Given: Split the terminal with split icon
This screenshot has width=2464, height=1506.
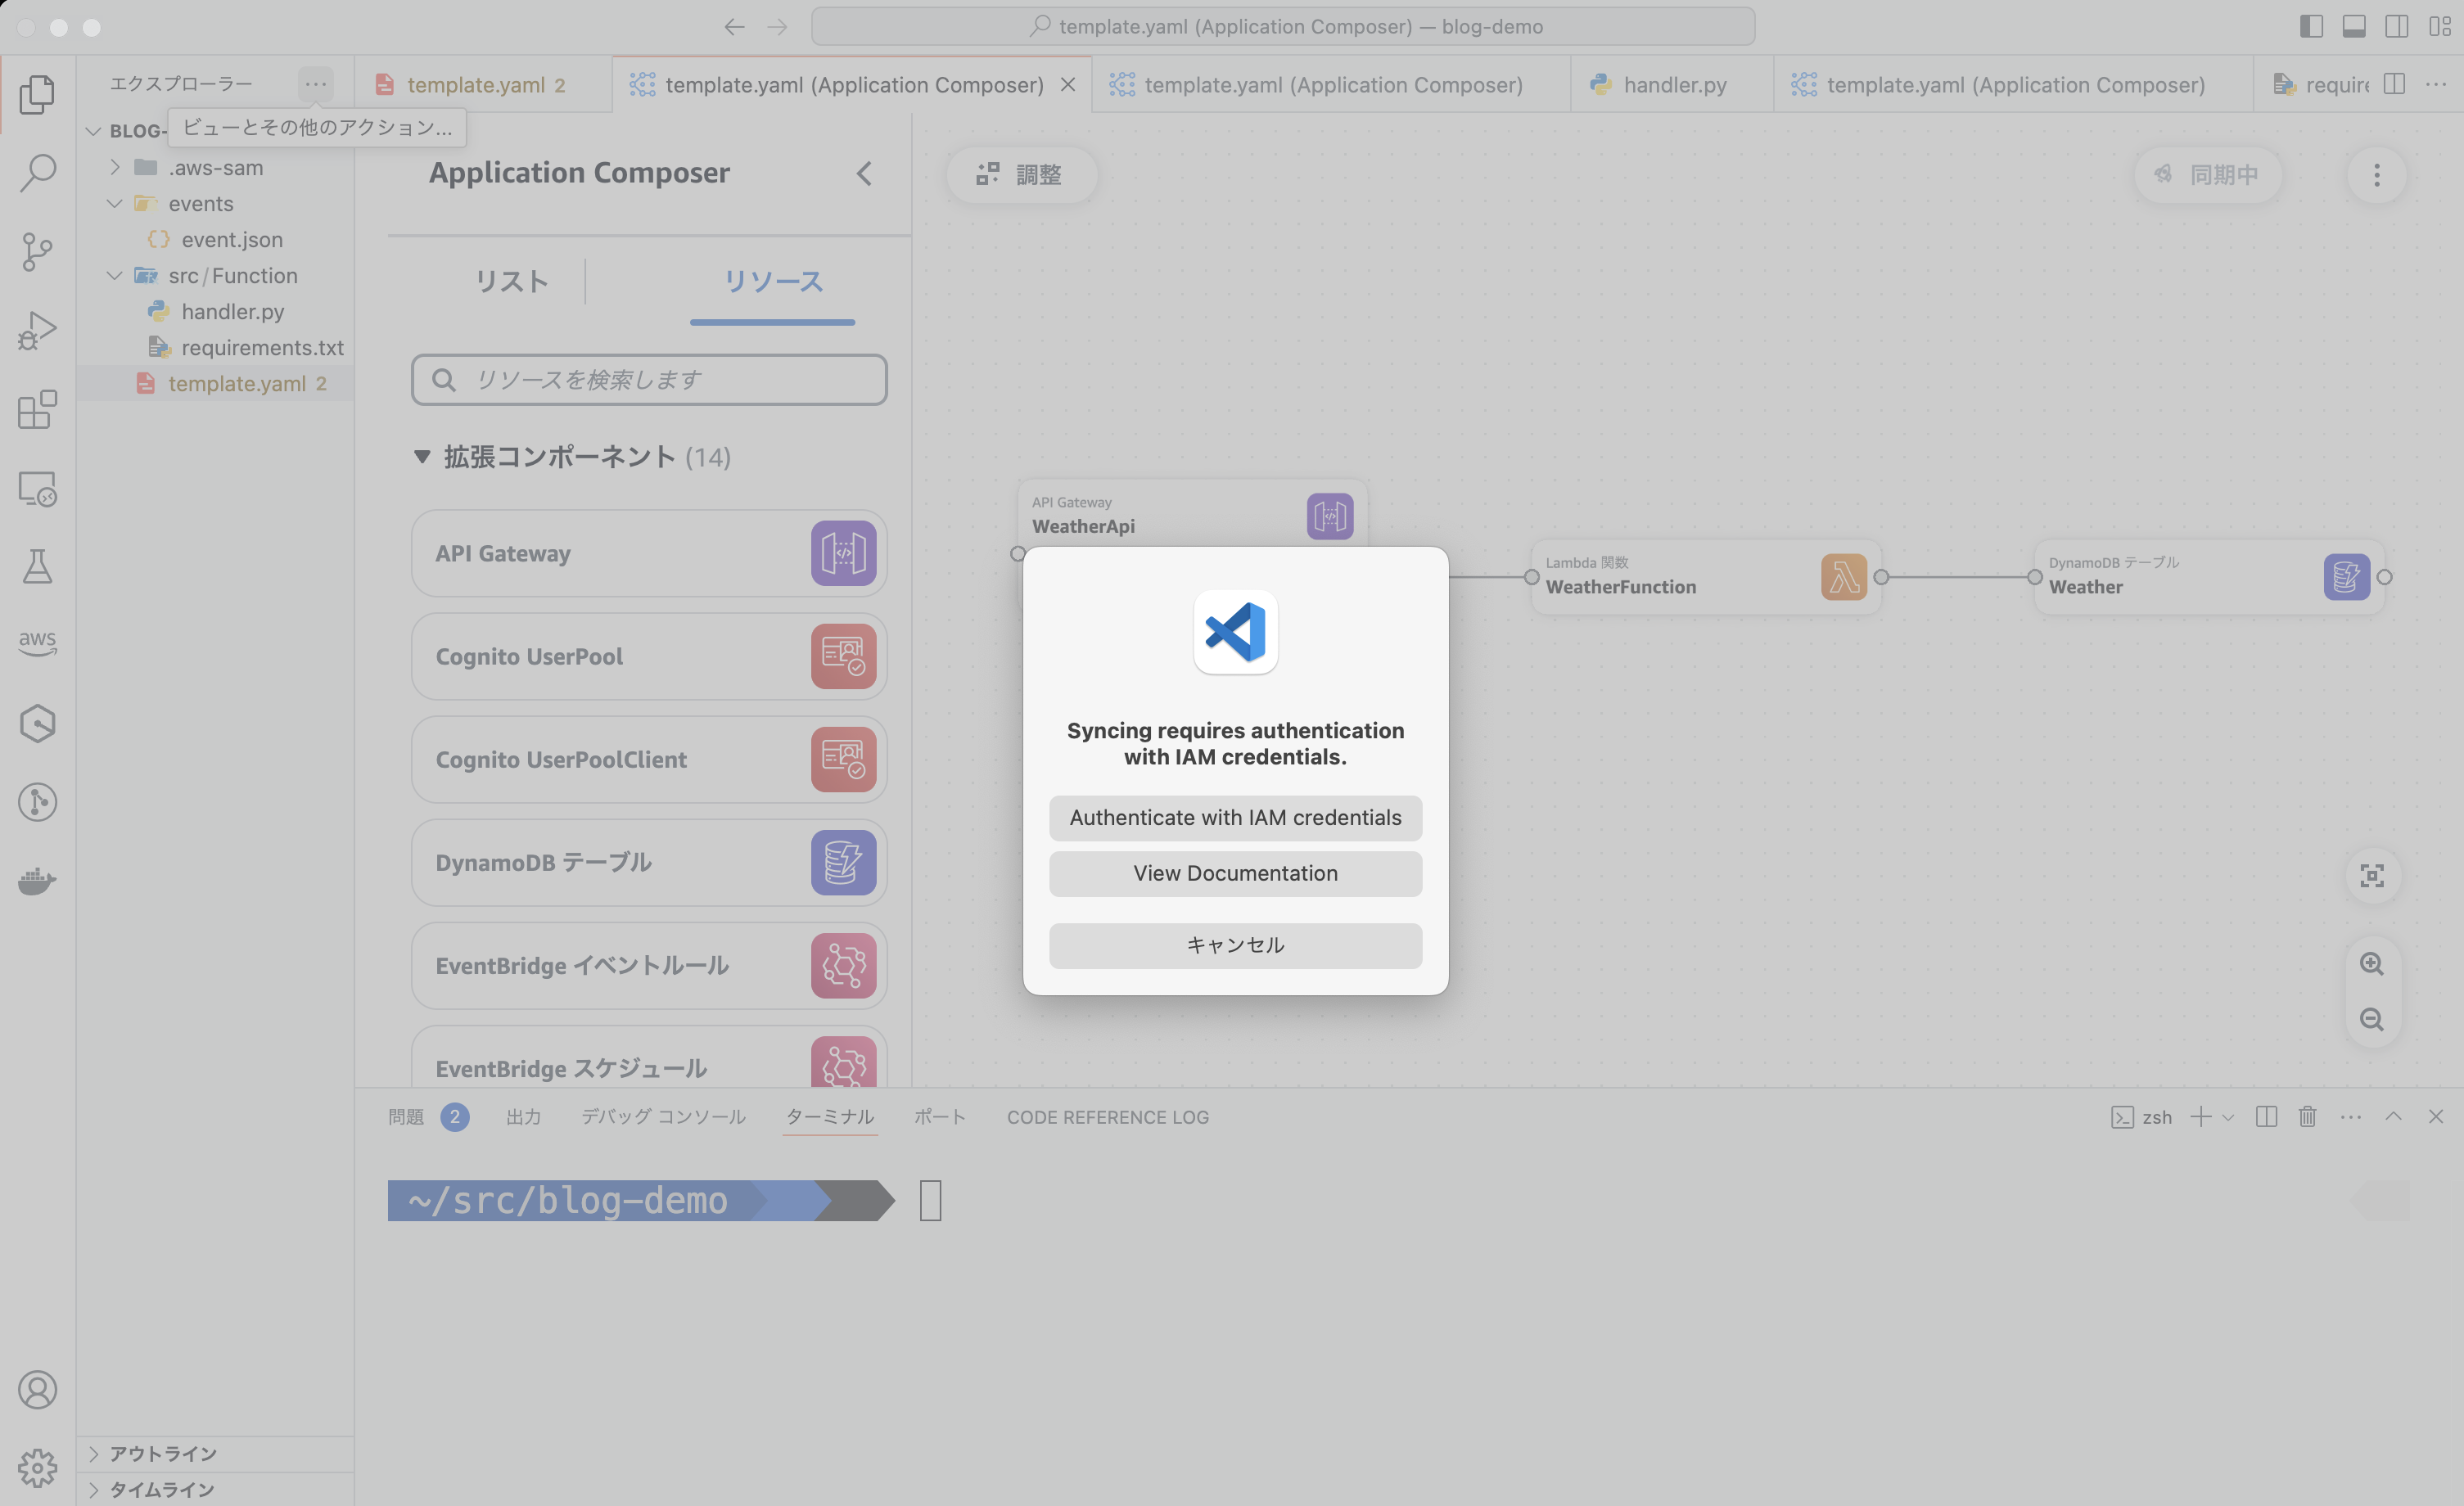Looking at the screenshot, I should [2266, 1116].
